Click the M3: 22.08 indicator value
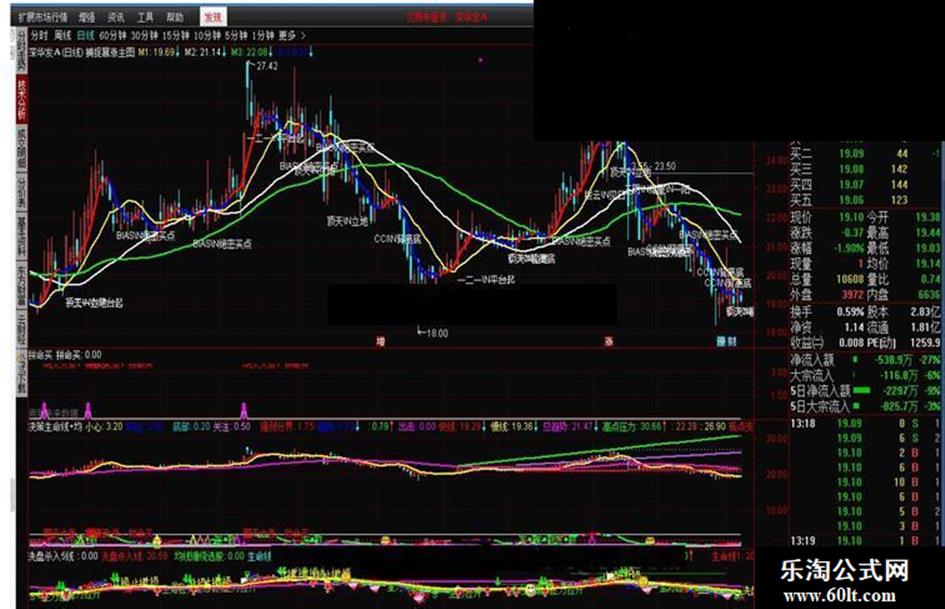The height and width of the screenshot is (609, 945). click(x=251, y=52)
